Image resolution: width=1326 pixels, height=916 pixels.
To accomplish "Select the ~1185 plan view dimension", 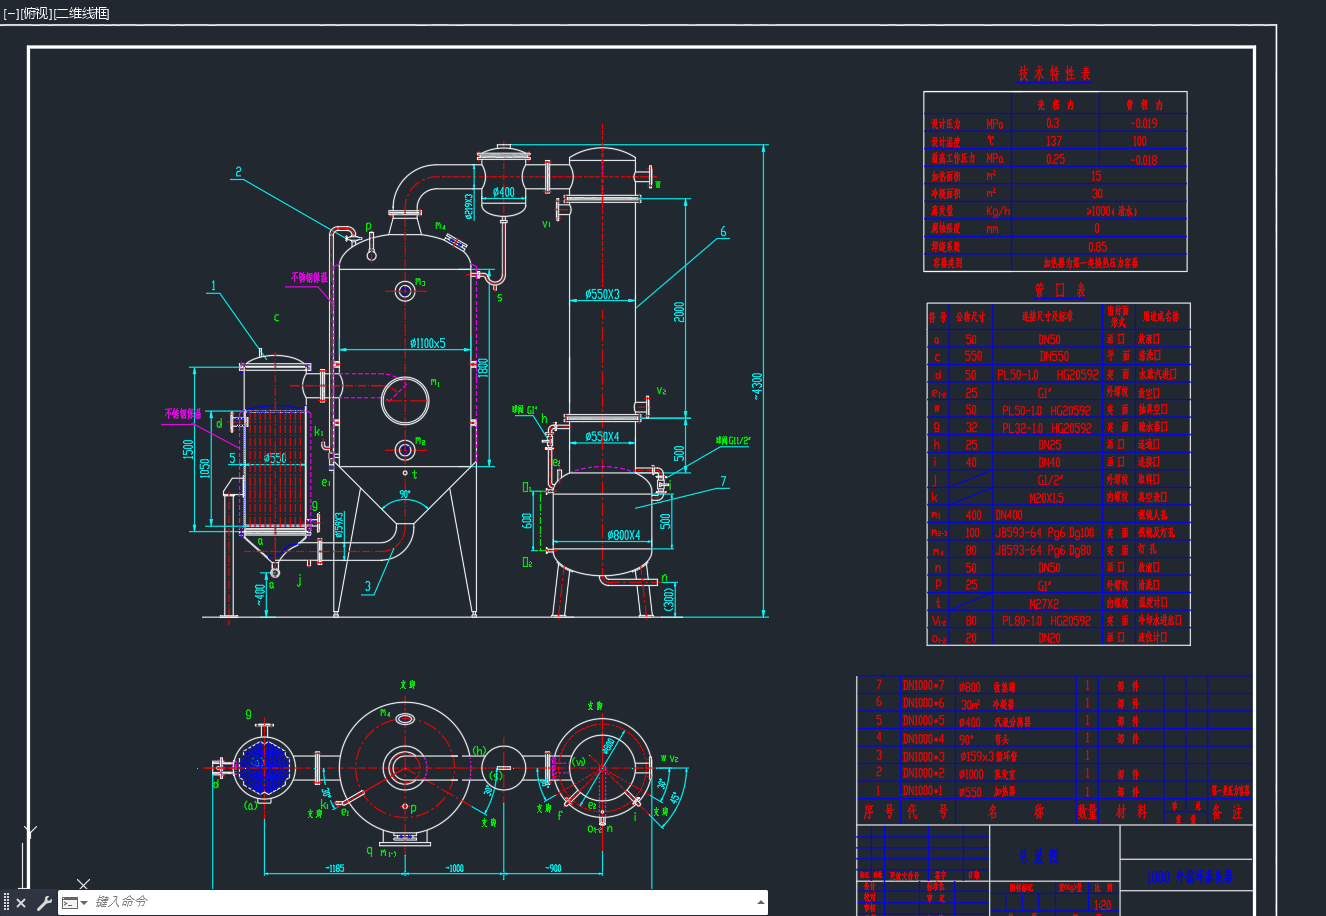I will (x=335, y=868).
